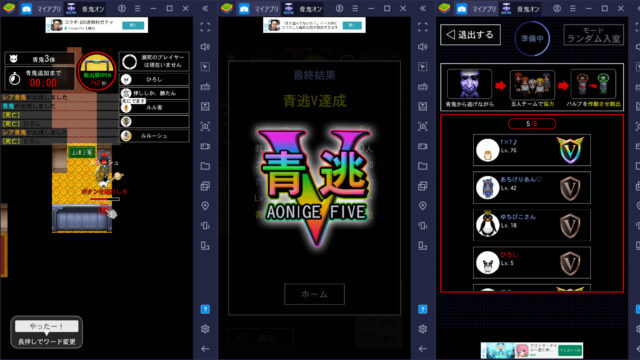
Task: Click the volume icon in the left window sidebar
Action: pyautogui.click(x=205, y=47)
